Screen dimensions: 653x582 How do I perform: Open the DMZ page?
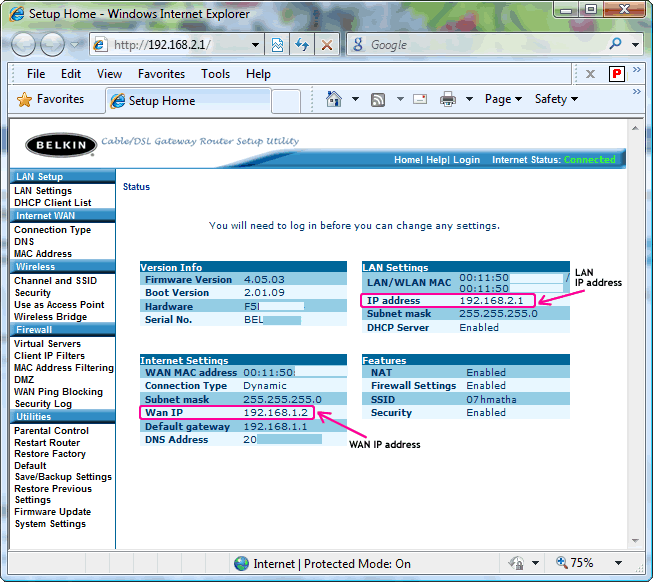tap(24, 380)
